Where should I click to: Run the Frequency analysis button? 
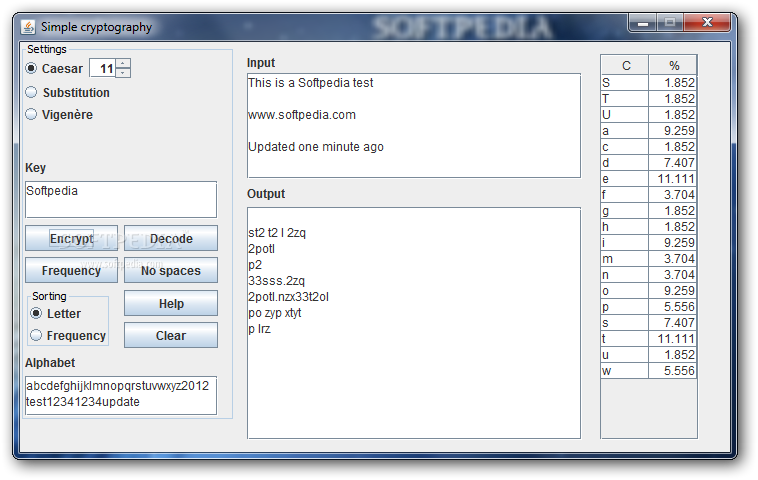point(72,270)
